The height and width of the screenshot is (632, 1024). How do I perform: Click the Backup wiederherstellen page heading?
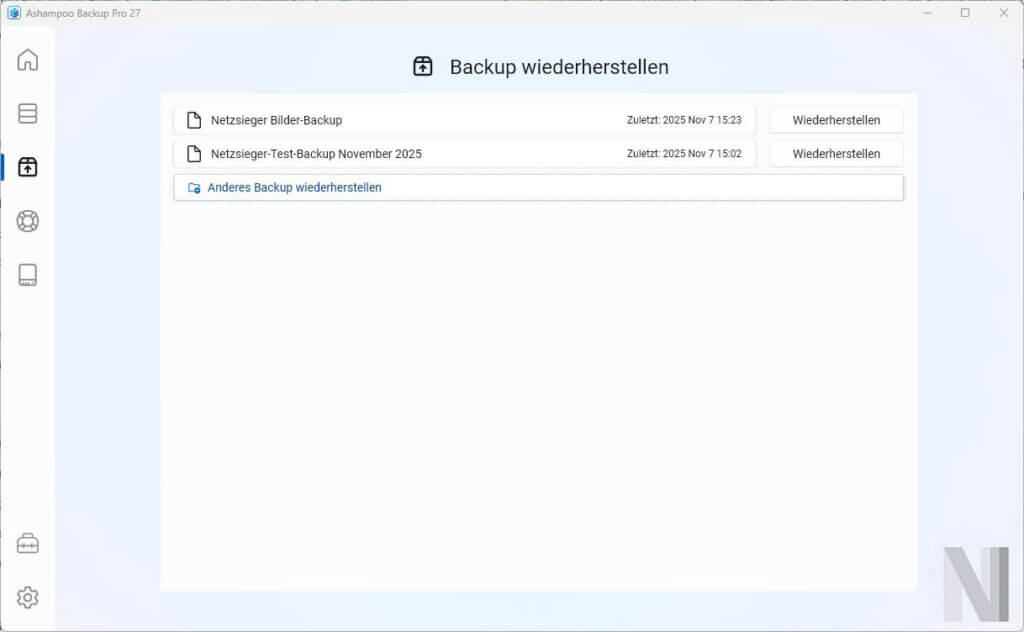(560, 67)
